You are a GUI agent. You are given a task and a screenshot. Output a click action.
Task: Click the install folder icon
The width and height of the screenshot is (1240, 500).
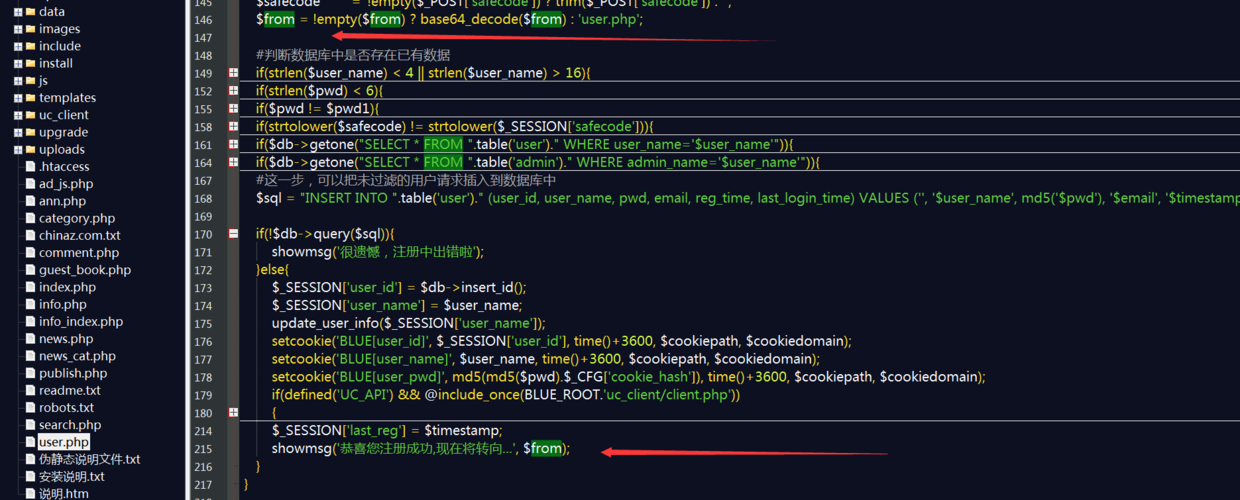(30, 63)
